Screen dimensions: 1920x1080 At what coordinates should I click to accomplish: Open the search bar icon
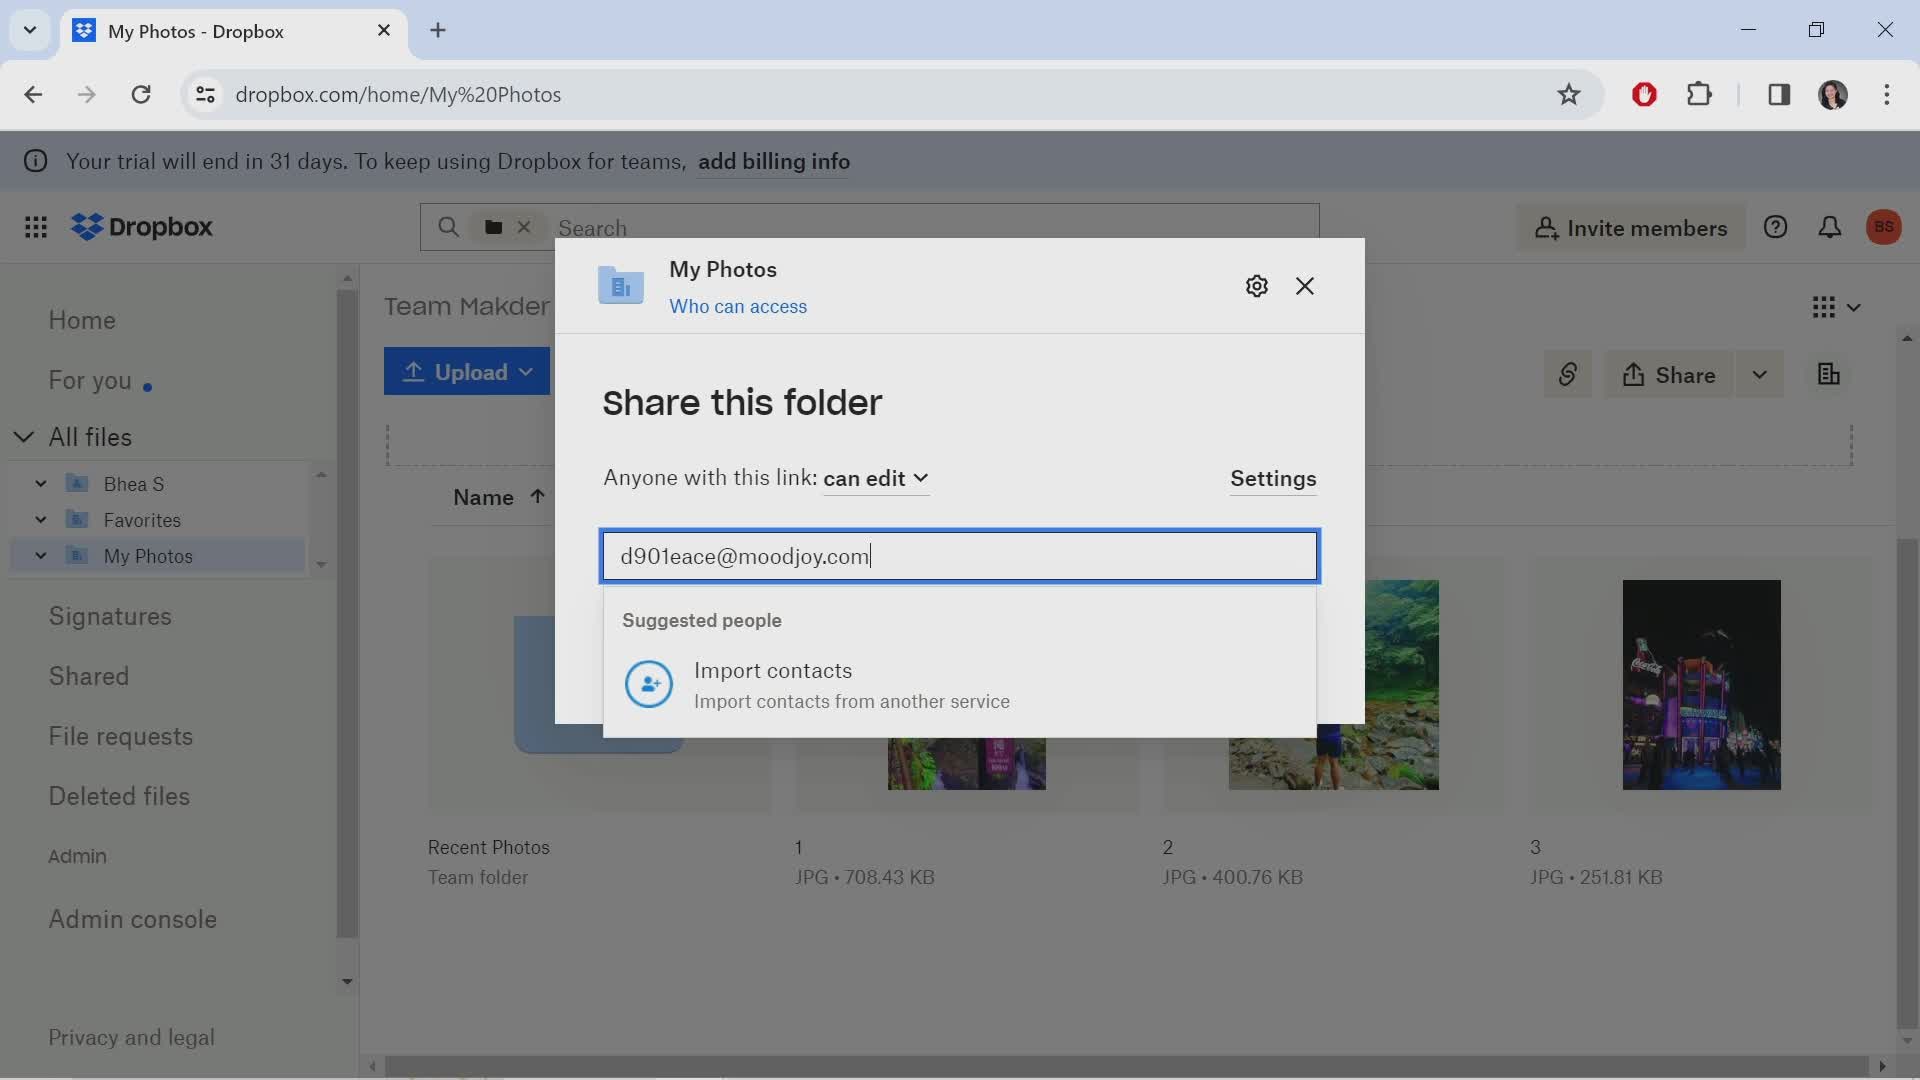(446, 227)
